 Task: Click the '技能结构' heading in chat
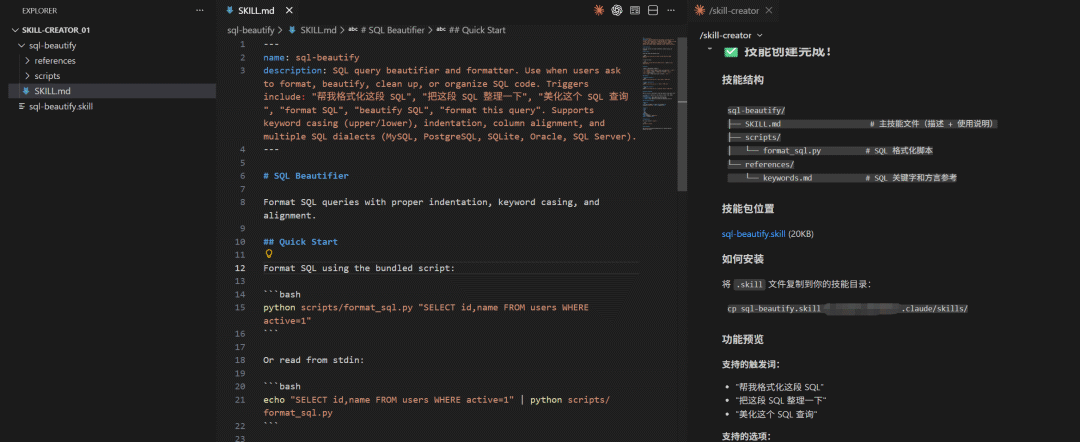[742, 79]
